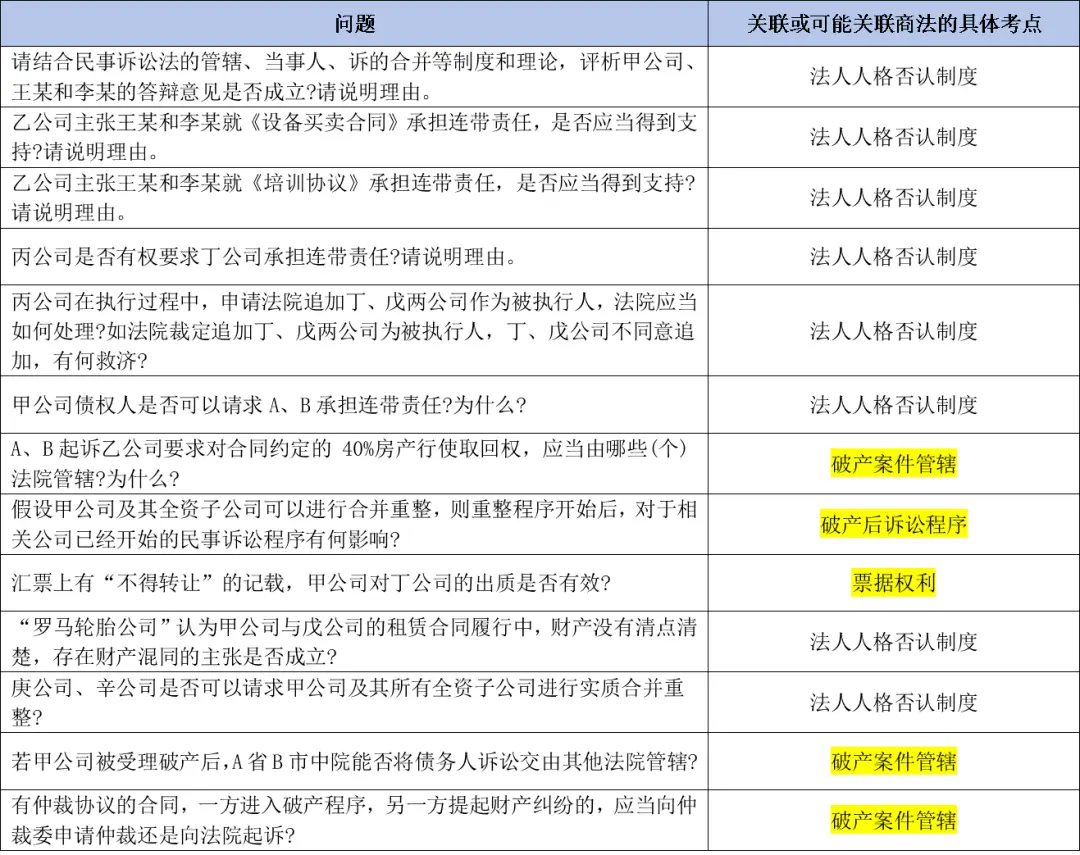Click question about 汇票上有“不得转让”的记载
Viewport: 1080px width, 855px height.
coord(311,583)
